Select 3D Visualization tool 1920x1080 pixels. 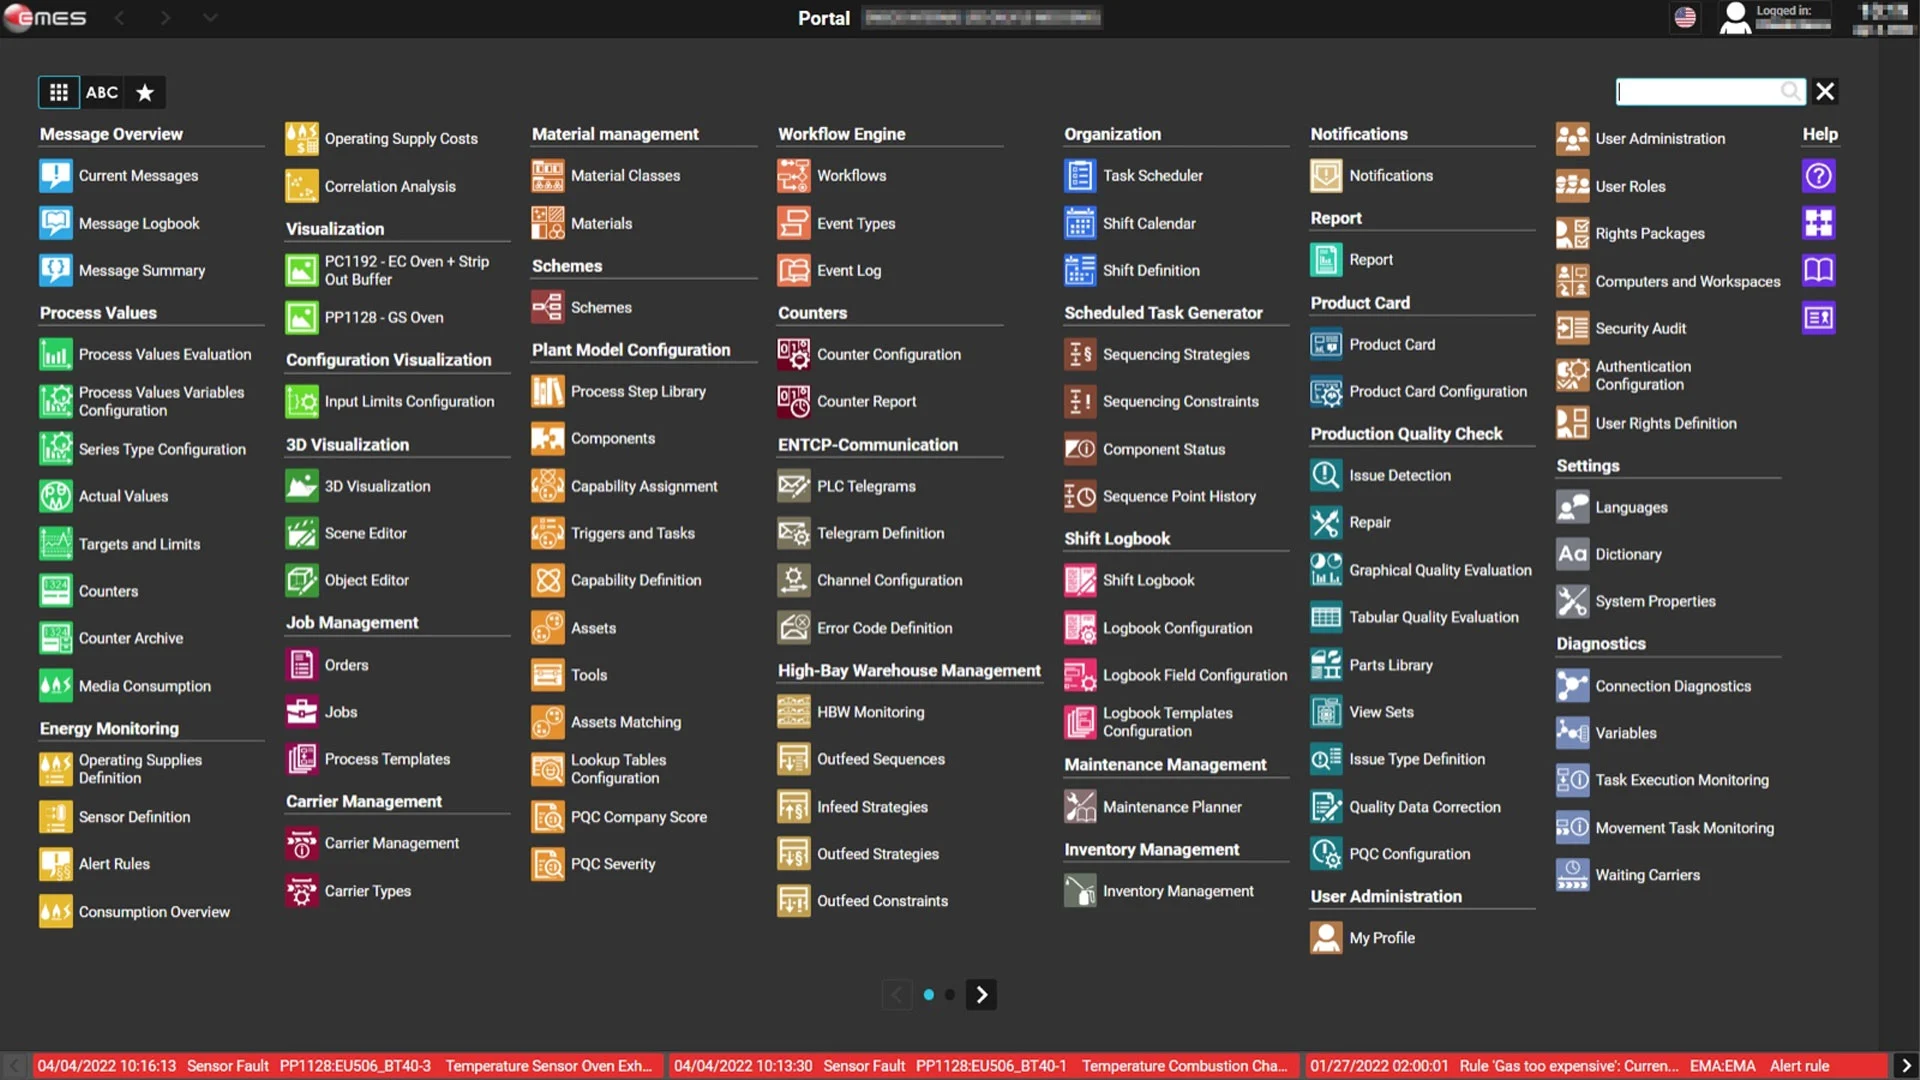pos(377,485)
